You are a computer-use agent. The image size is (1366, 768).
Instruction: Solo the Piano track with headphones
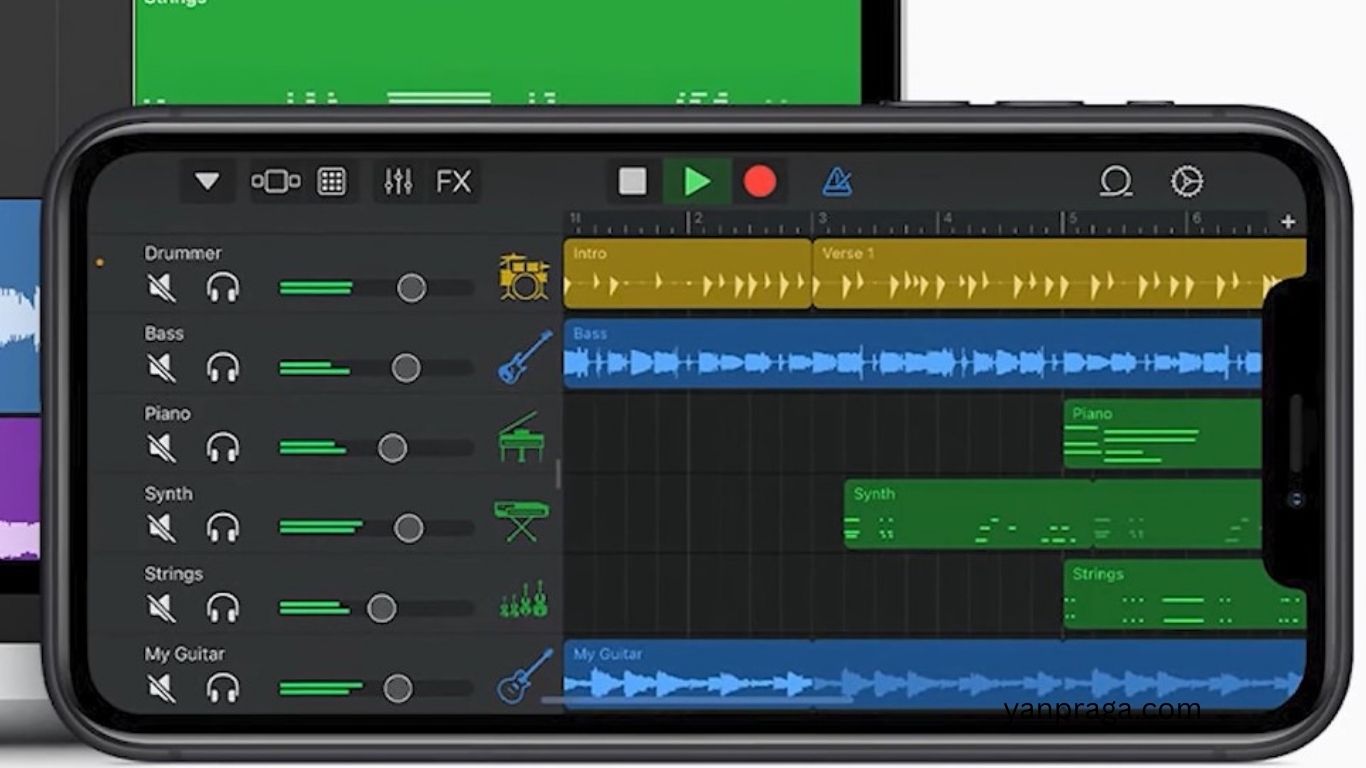223,448
